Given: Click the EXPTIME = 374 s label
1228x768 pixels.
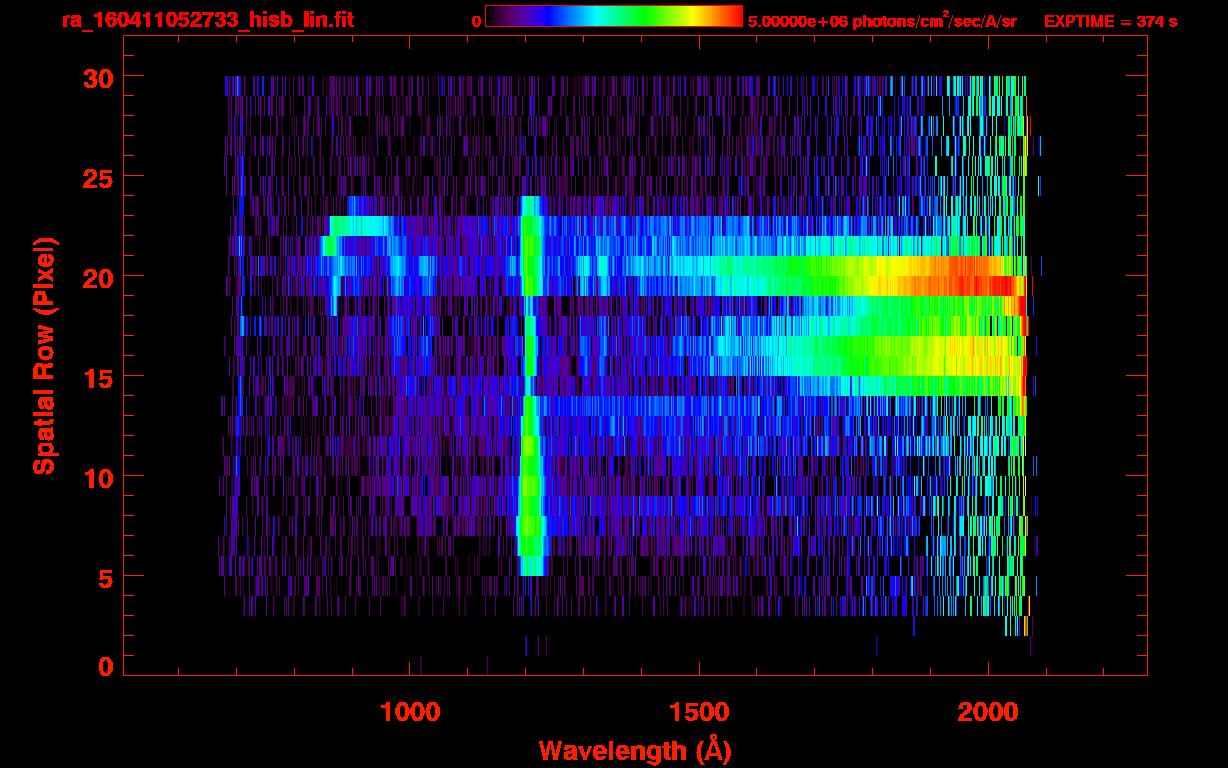Looking at the screenshot, I should [x=1110, y=21].
